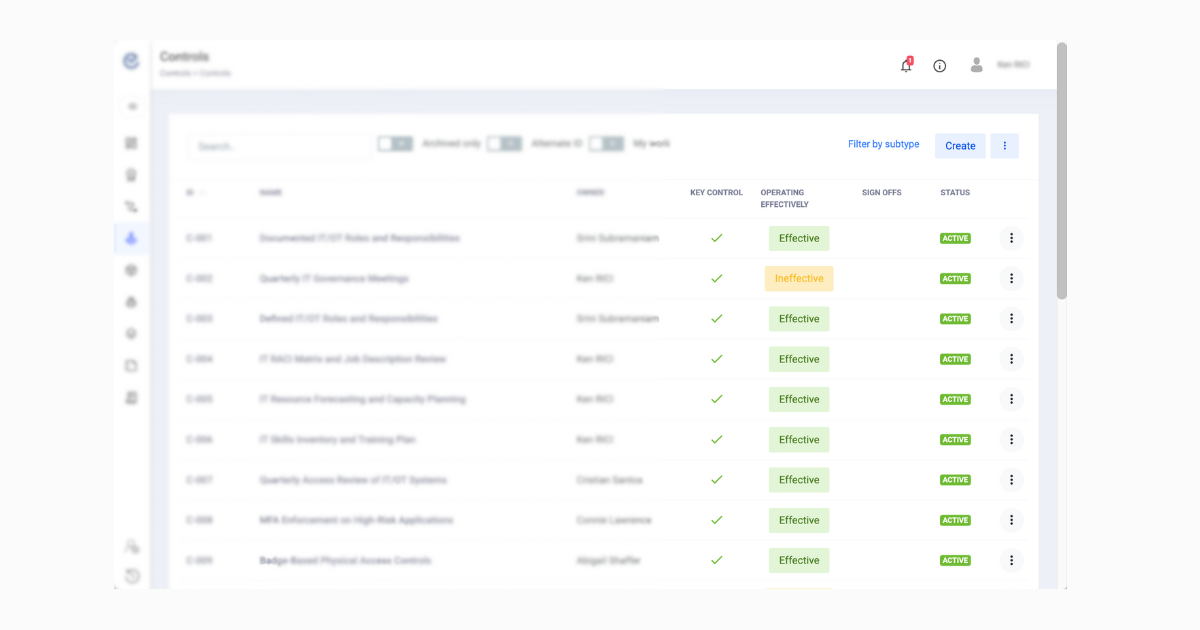
Task: Toggle the Archived only switch
Action: pyautogui.click(x=395, y=144)
